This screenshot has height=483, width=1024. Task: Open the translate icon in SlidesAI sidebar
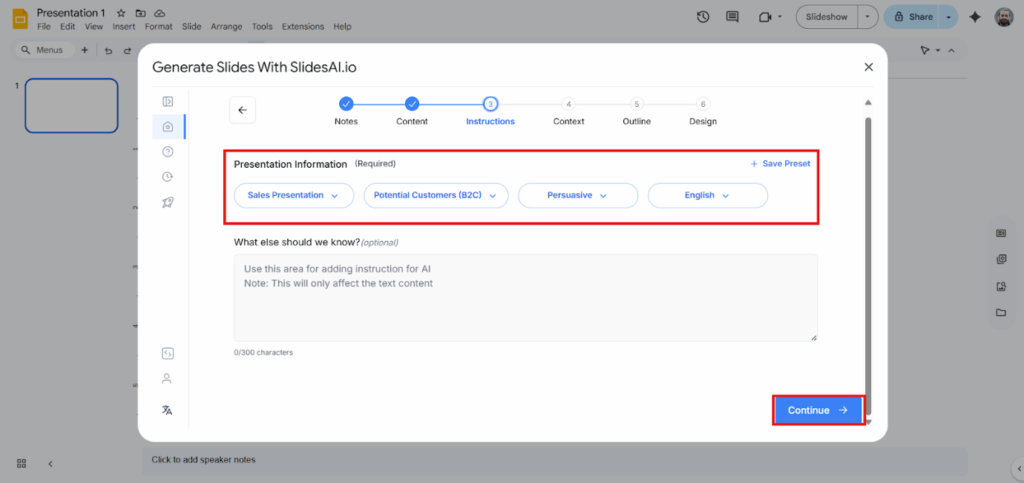click(x=167, y=410)
